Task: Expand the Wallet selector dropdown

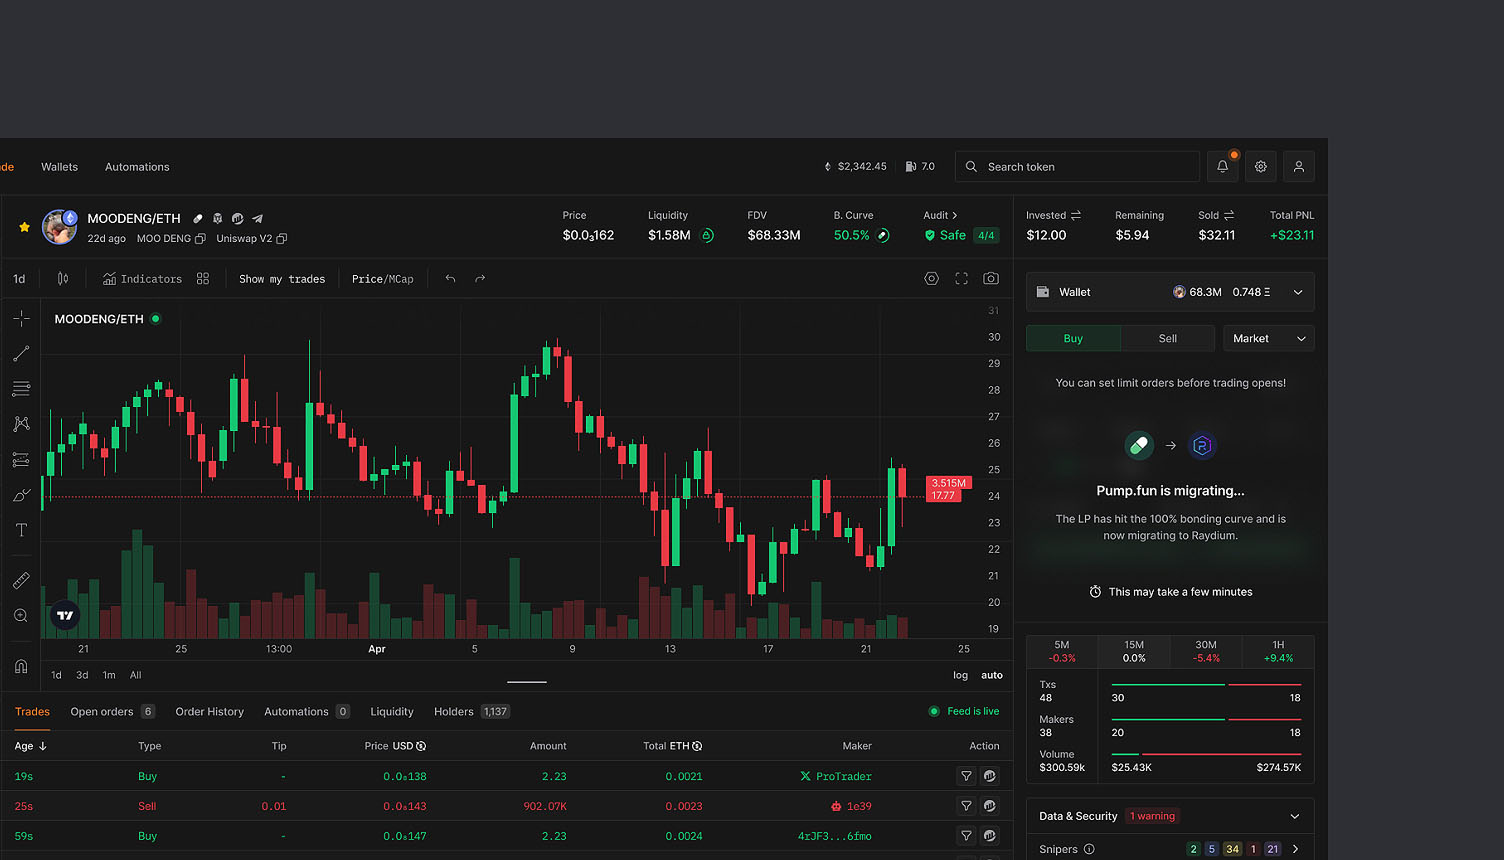Action: [1297, 291]
